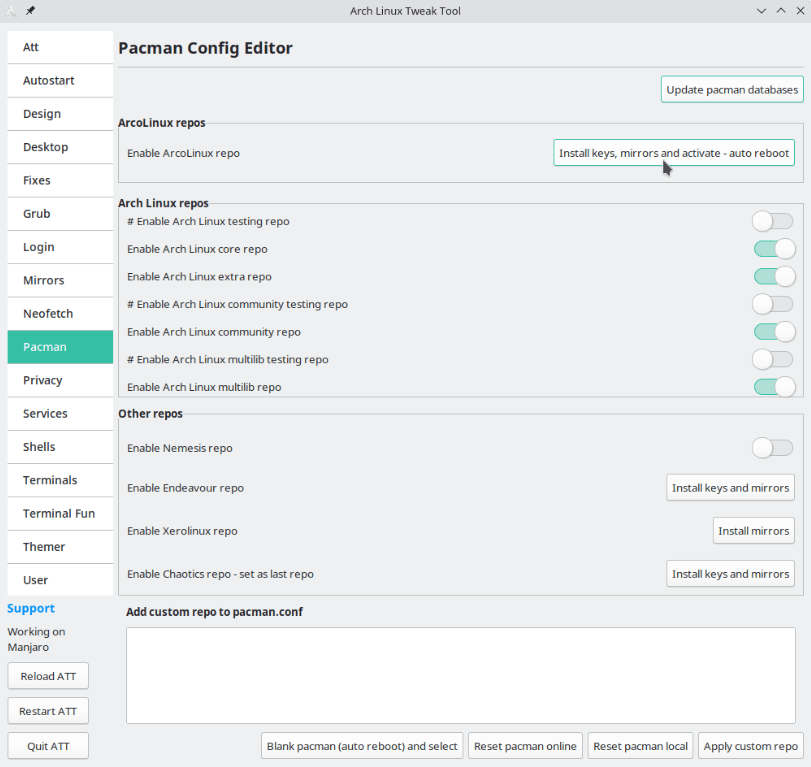Install keys and mirrors for Endeavour repo

click(730, 488)
